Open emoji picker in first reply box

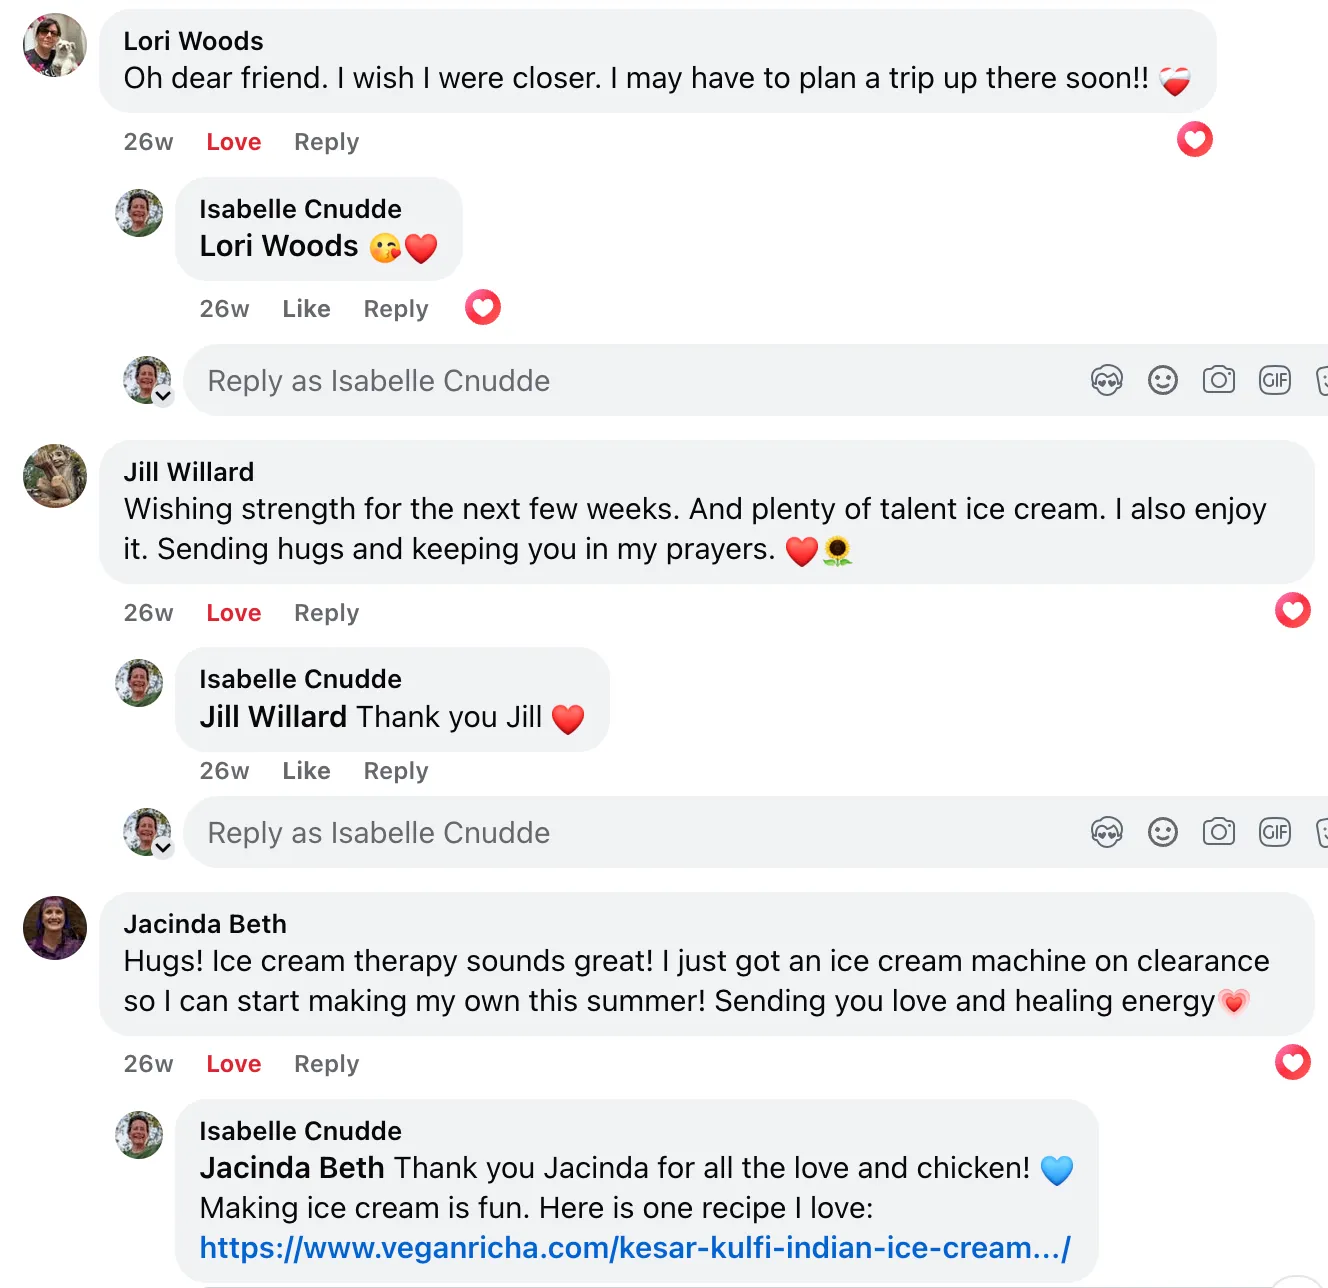[x=1162, y=381]
